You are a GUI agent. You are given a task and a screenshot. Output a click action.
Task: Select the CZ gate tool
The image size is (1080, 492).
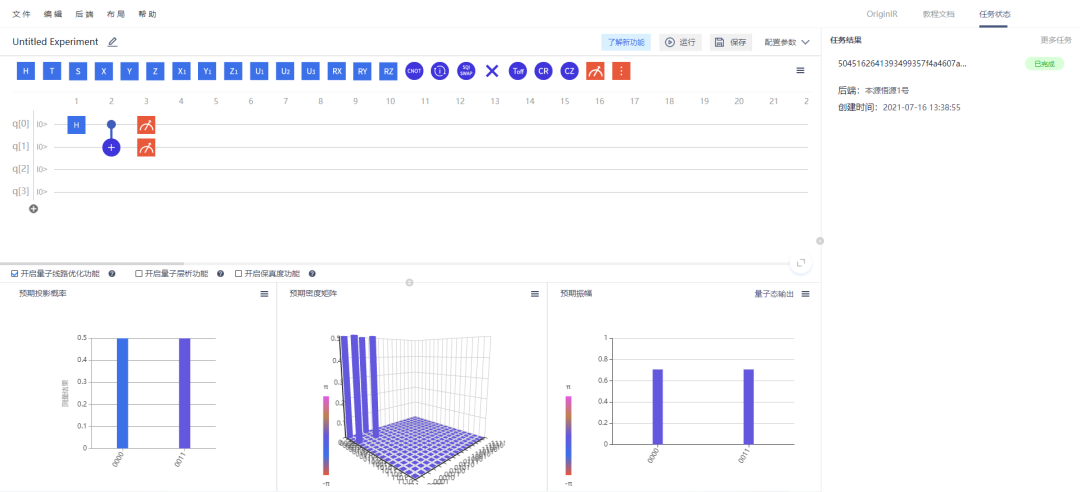(x=569, y=71)
